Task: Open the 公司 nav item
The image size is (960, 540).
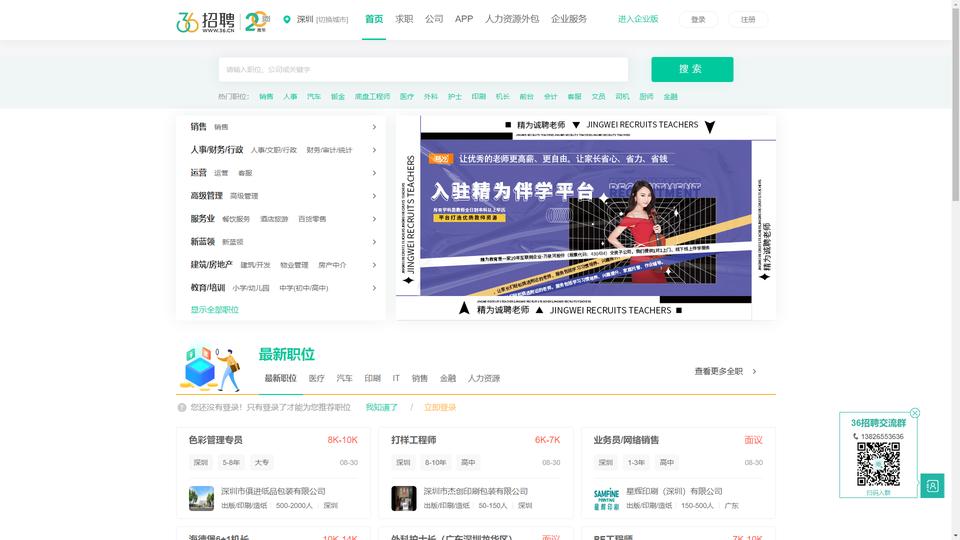Action: click(x=434, y=19)
